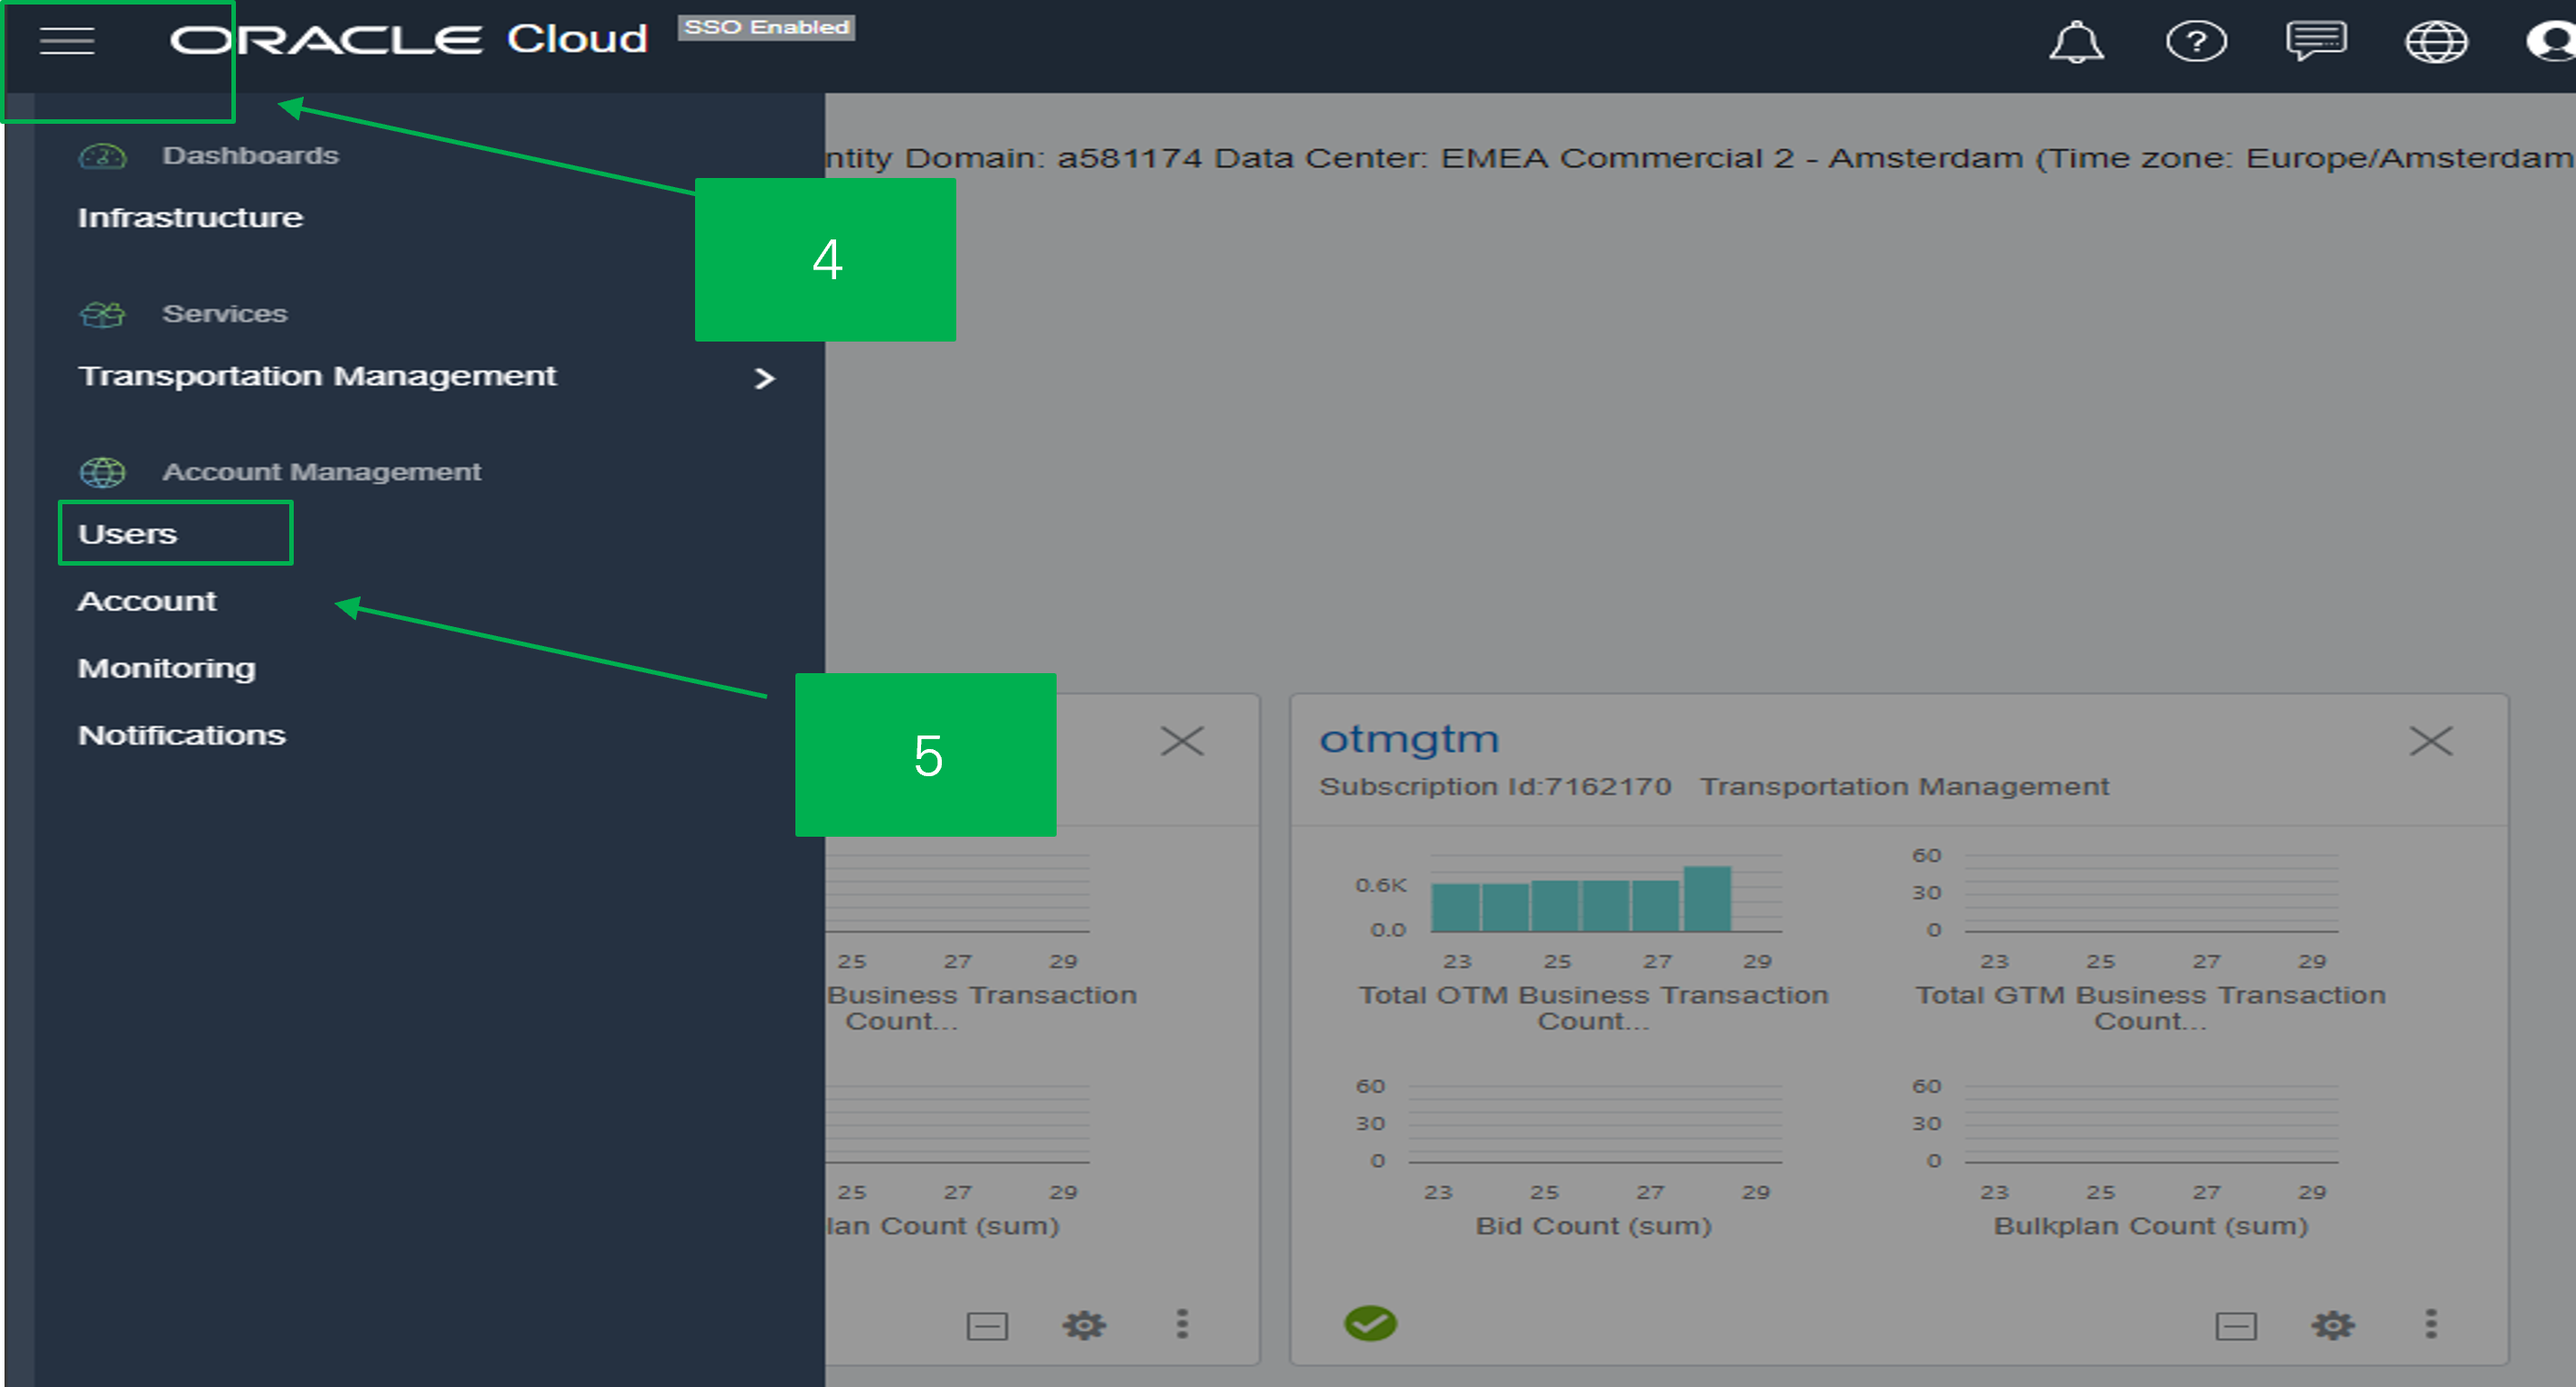Click green status checkmark on otmgtm card
Viewport: 2576px width, 1387px height.
tap(1370, 1323)
